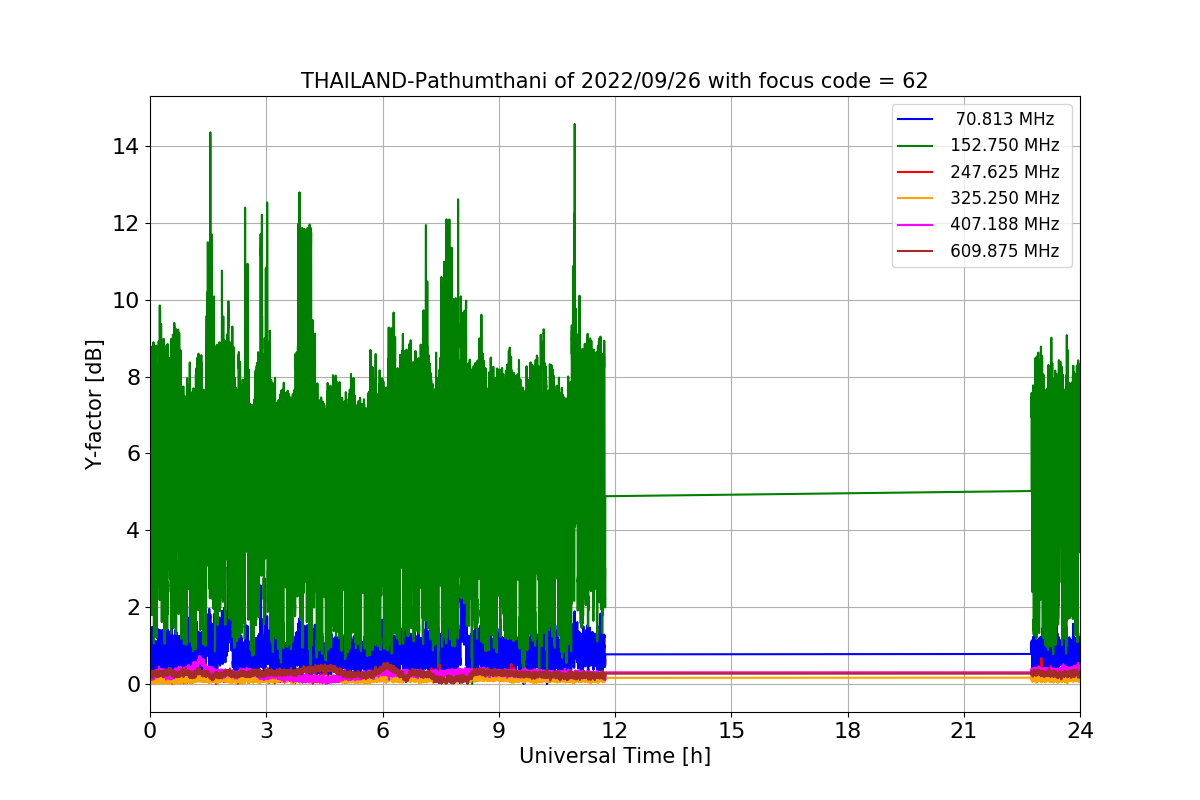Click the red legend line for 247.625 MHz
The image size is (1200, 800).
(x=915, y=172)
